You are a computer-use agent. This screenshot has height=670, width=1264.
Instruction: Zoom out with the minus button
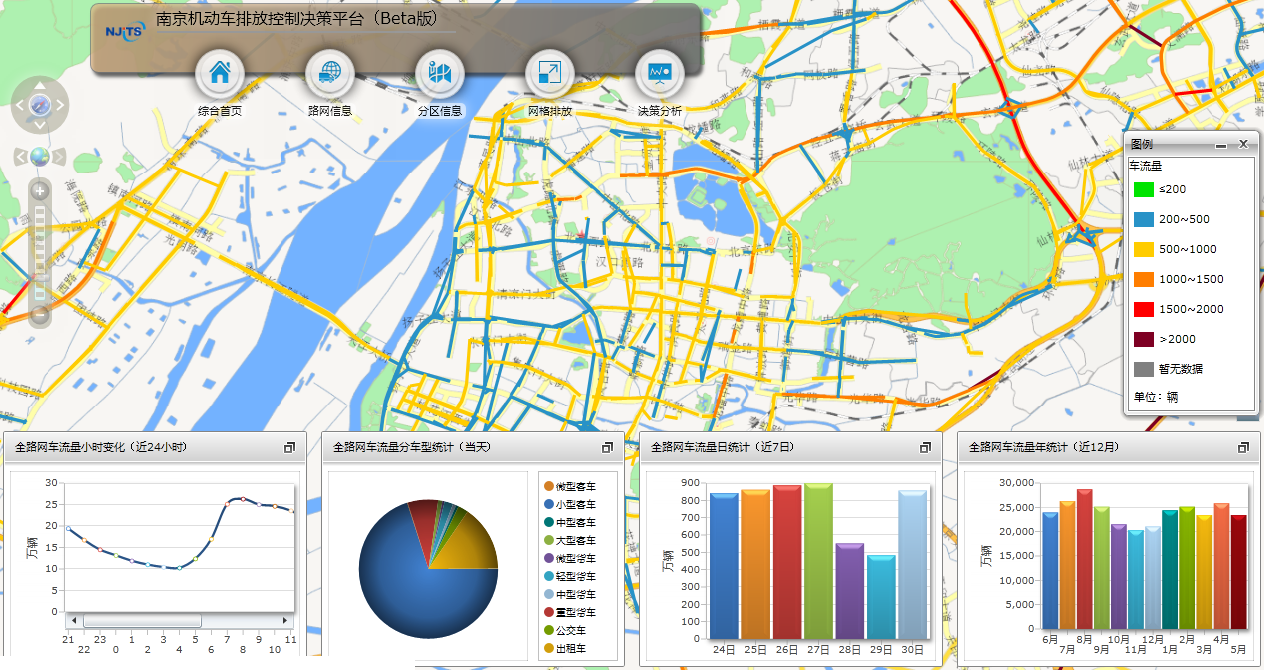pos(40,315)
